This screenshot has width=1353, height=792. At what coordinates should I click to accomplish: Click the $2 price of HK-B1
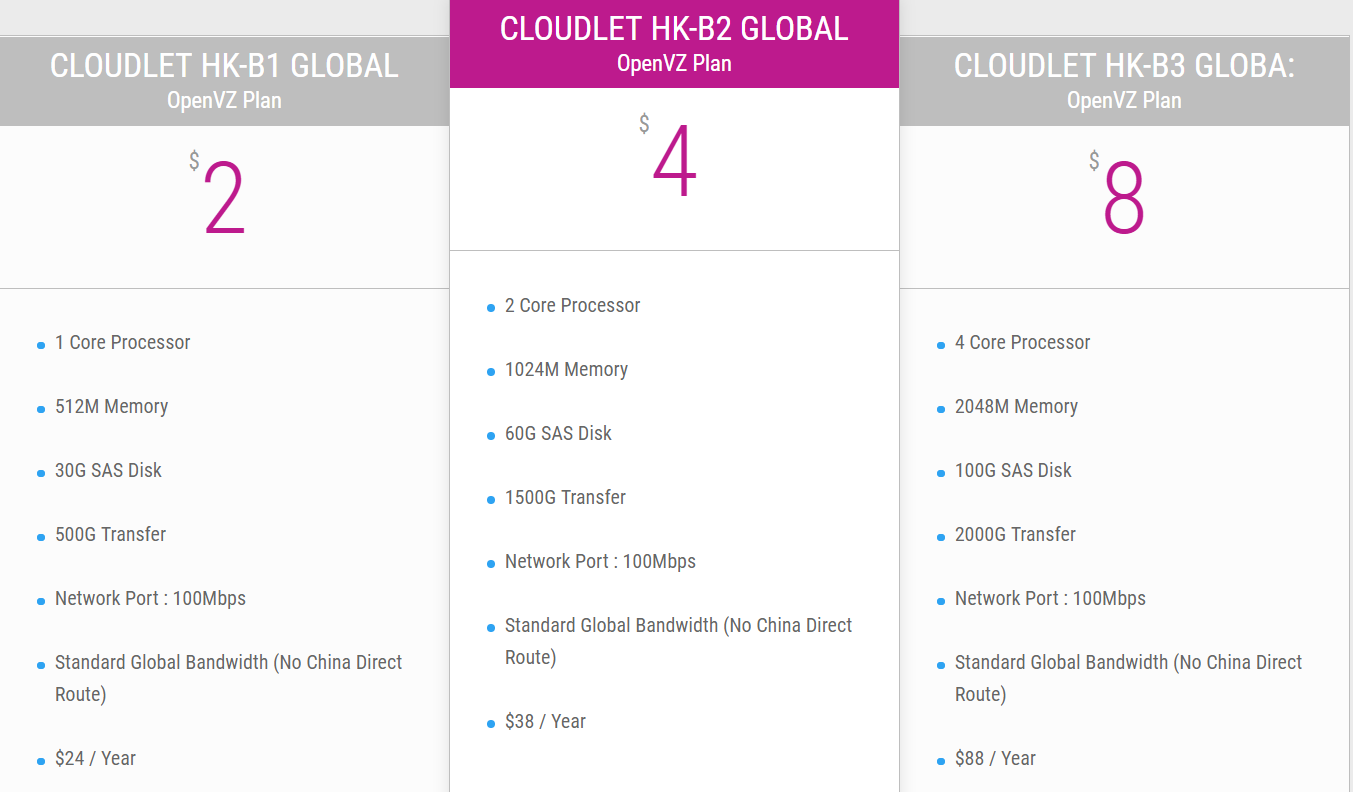point(219,195)
